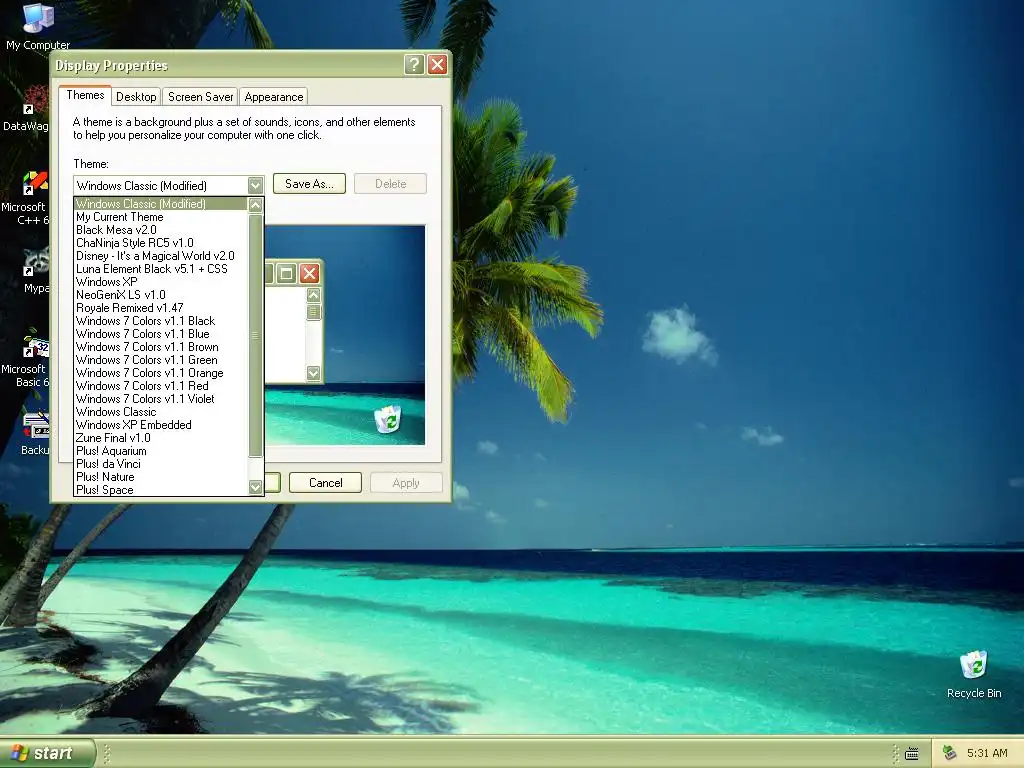Select NeoGeniX LS v1.0 theme
Viewport: 1024px width, 768px height.
[x=161, y=295]
